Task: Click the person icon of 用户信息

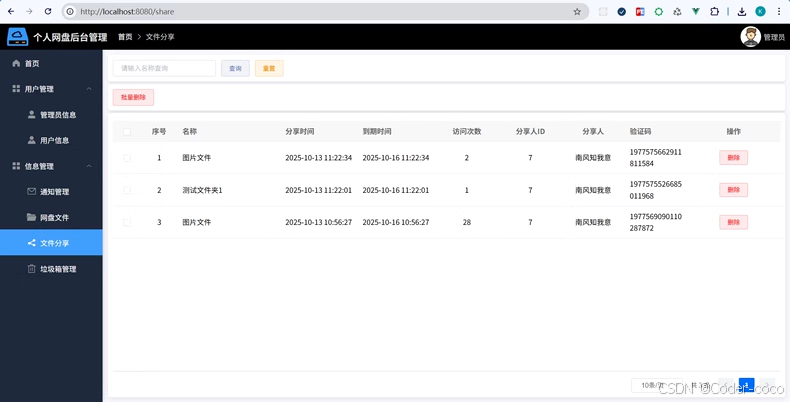Action: click(31, 140)
